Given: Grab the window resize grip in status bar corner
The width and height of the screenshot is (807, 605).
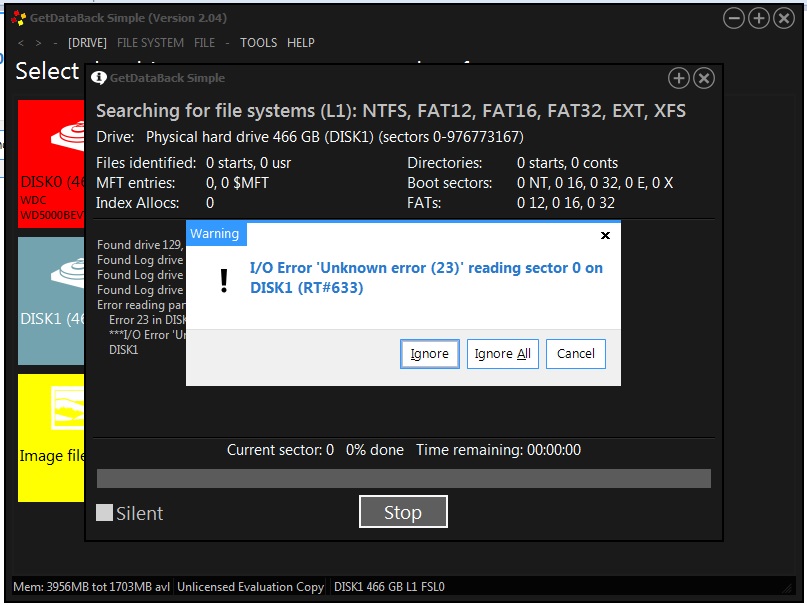Looking at the screenshot, I should click(787, 588).
